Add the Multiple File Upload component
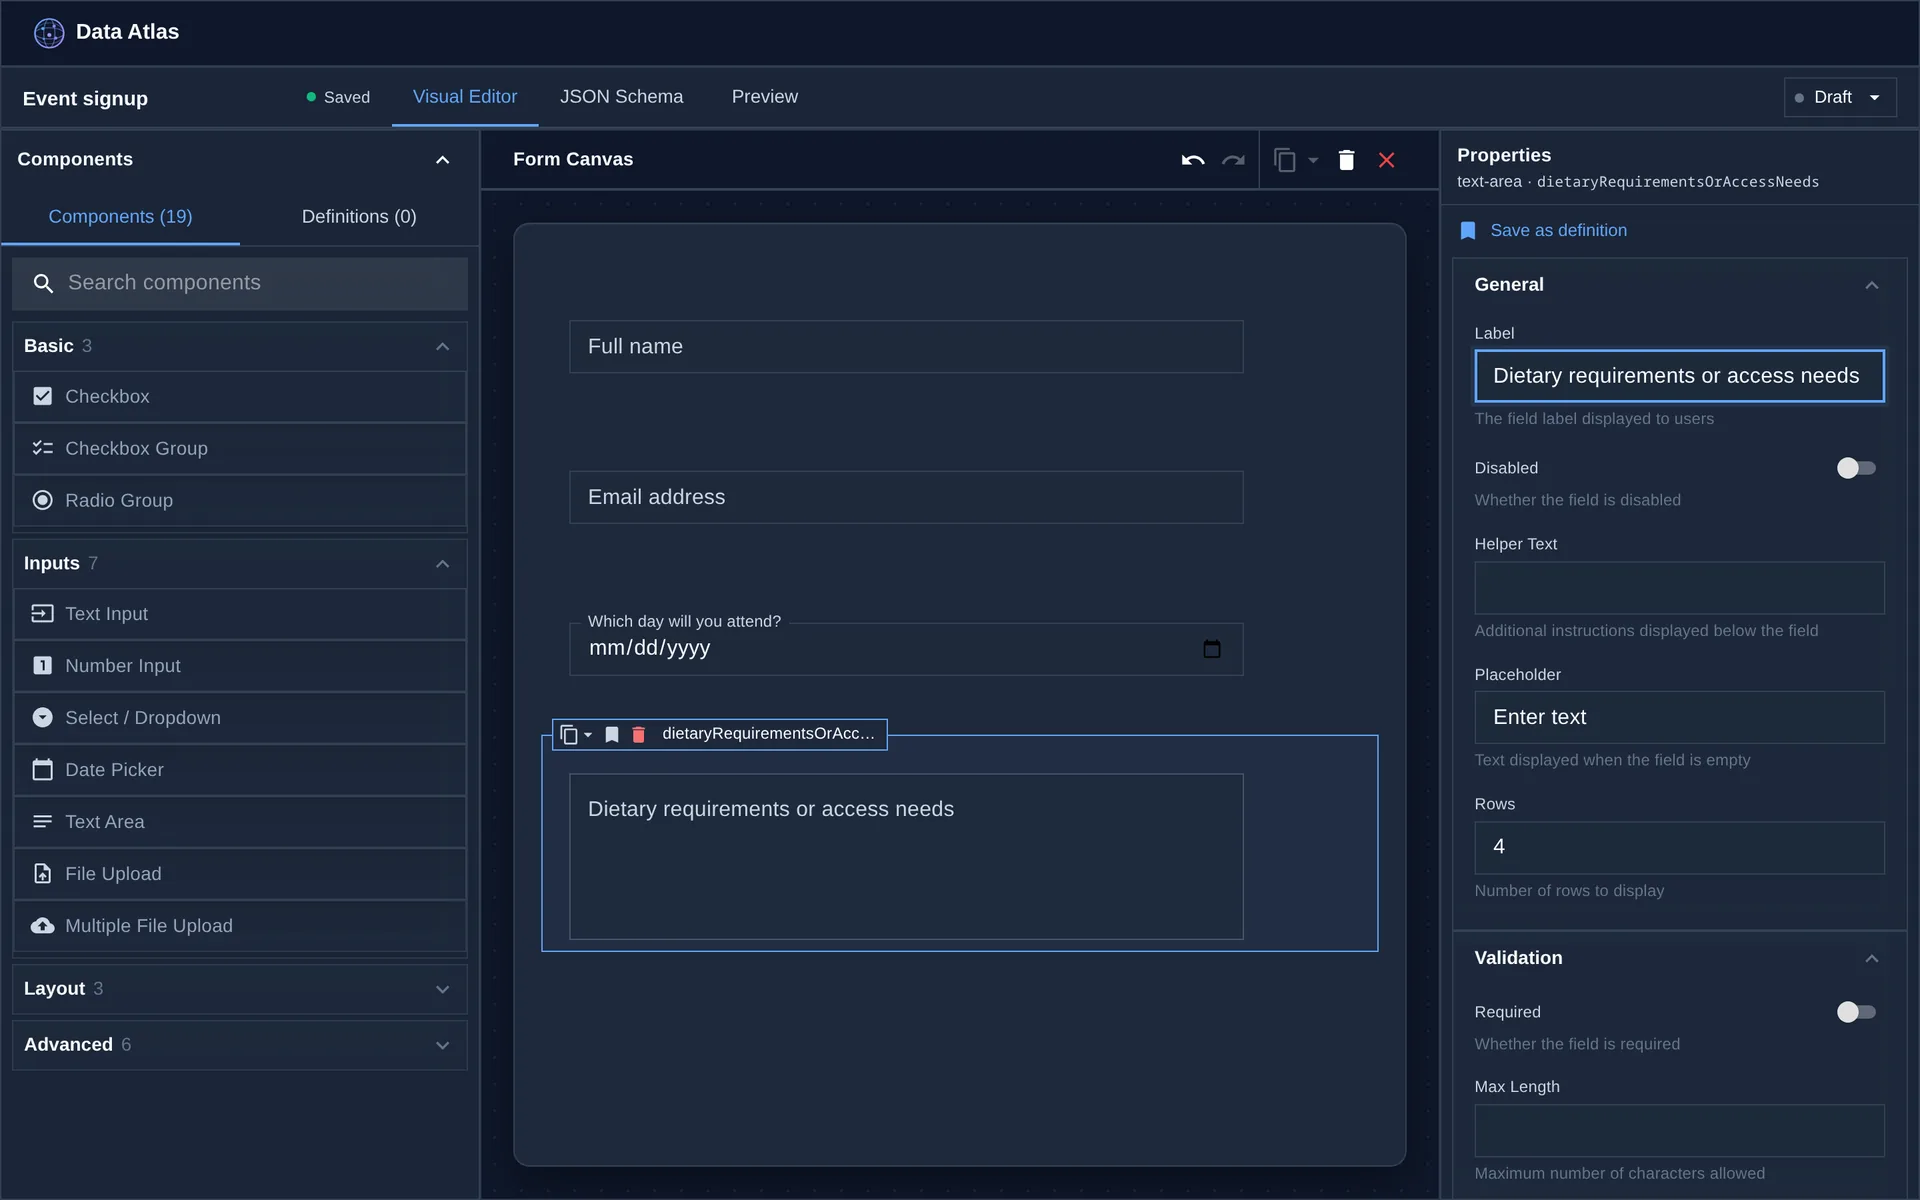This screenshot has height=1200, width=1920. tap(240, 926)
